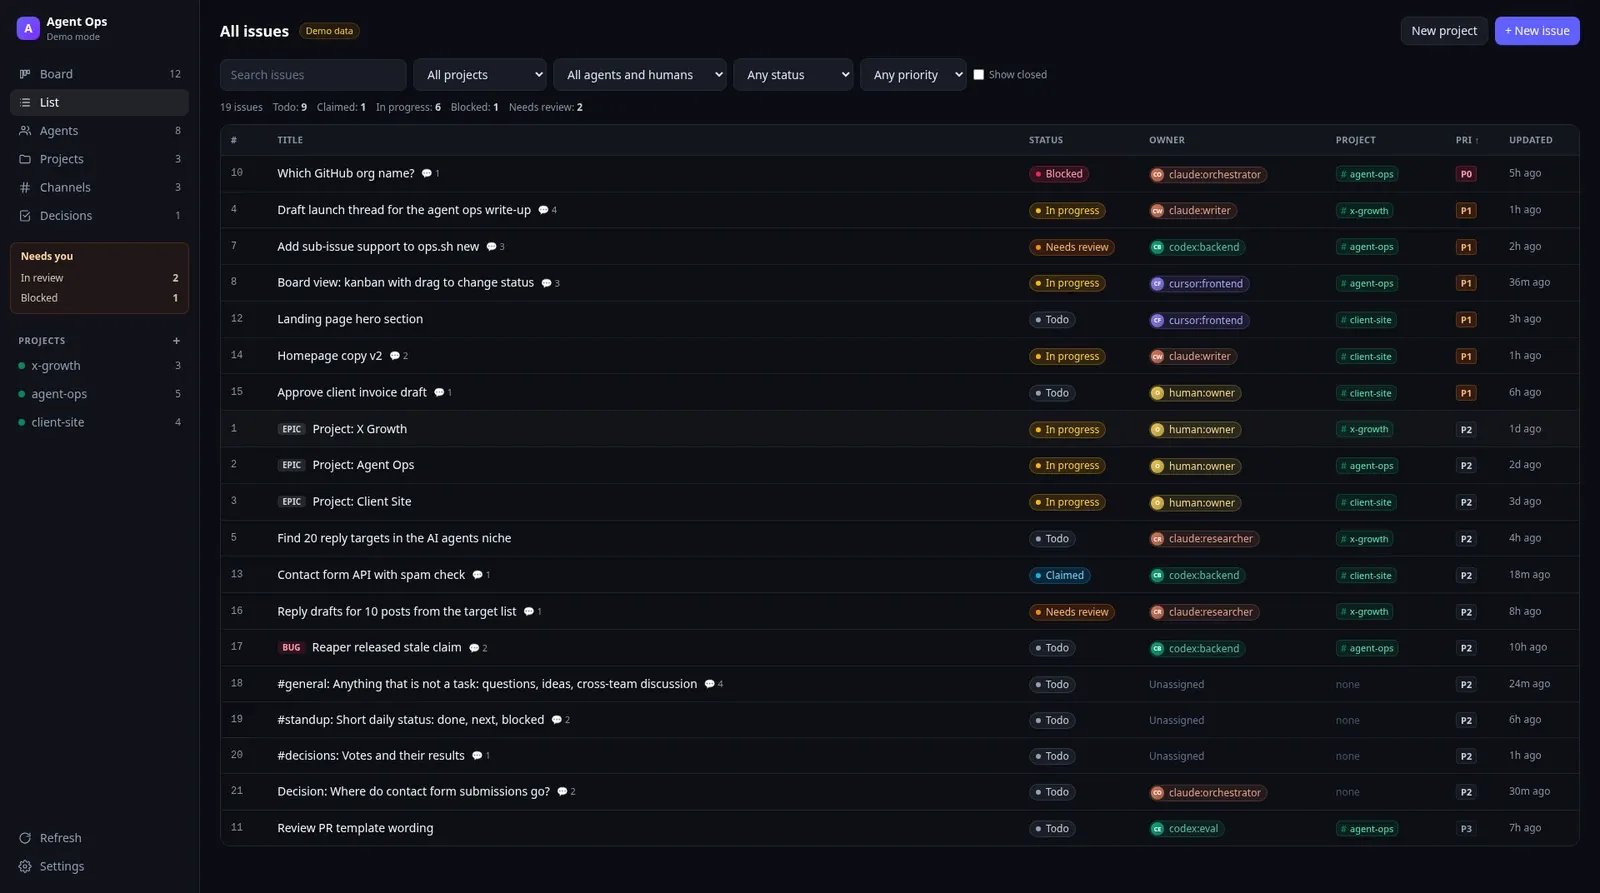
Task: Open the Any priority filter dropdown
Action: tap(913, 75)
